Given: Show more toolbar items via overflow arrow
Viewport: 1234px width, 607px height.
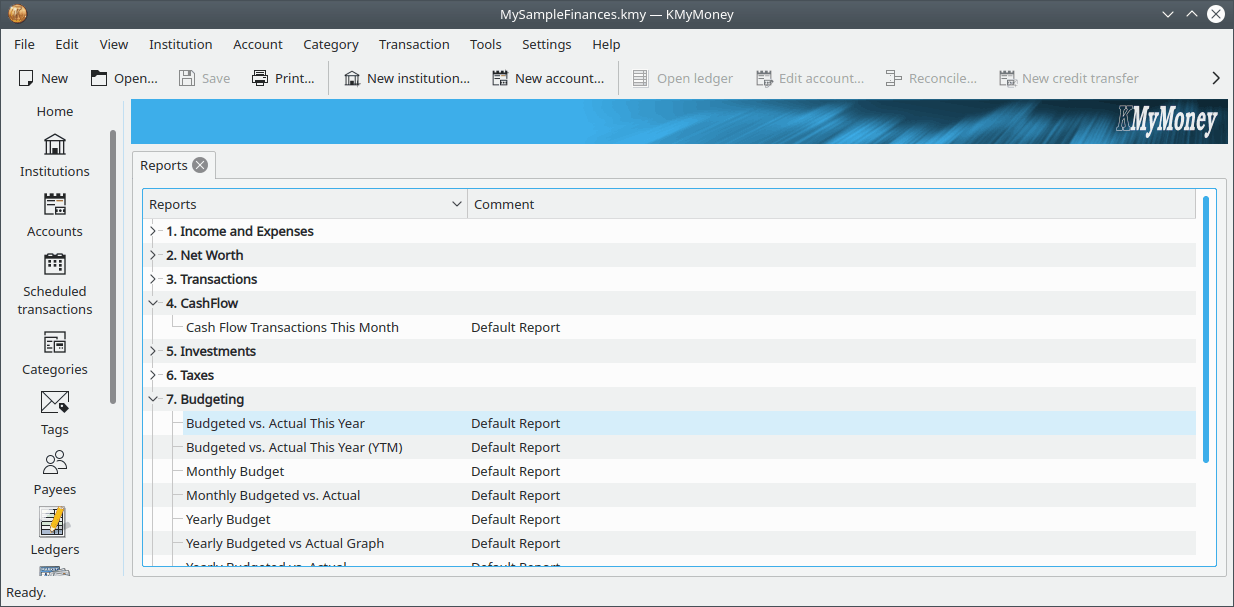Looking at the screenshot, I should pyautogui.click(x=1216, y=78).
